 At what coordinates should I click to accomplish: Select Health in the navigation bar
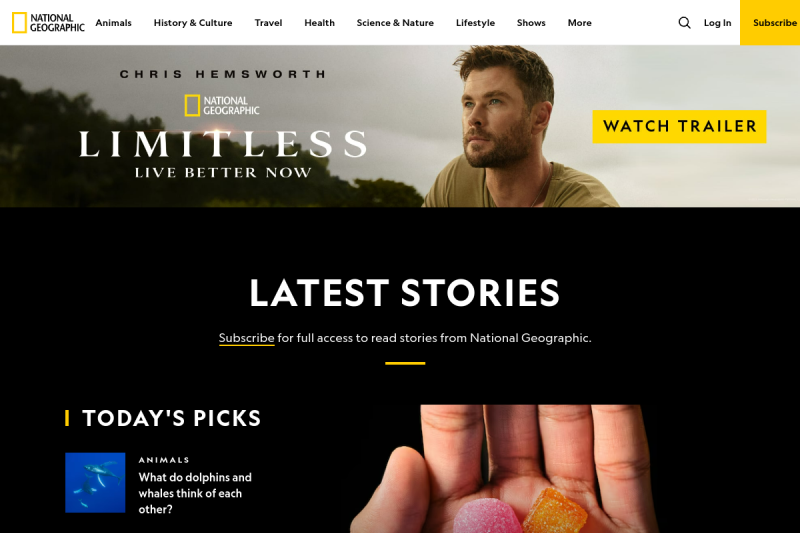[319, 23]
